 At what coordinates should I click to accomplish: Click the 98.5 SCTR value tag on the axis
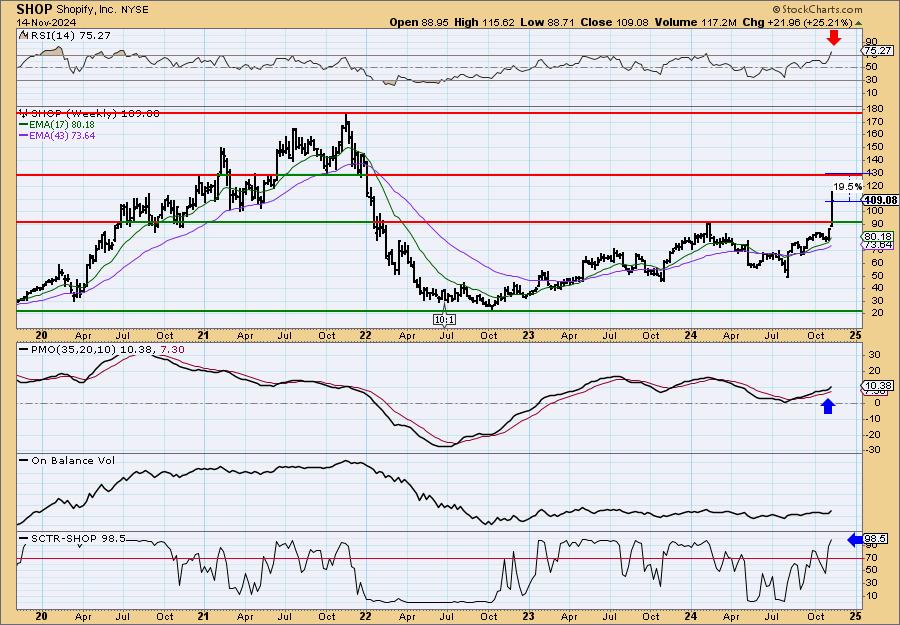(x=876, y=539)
